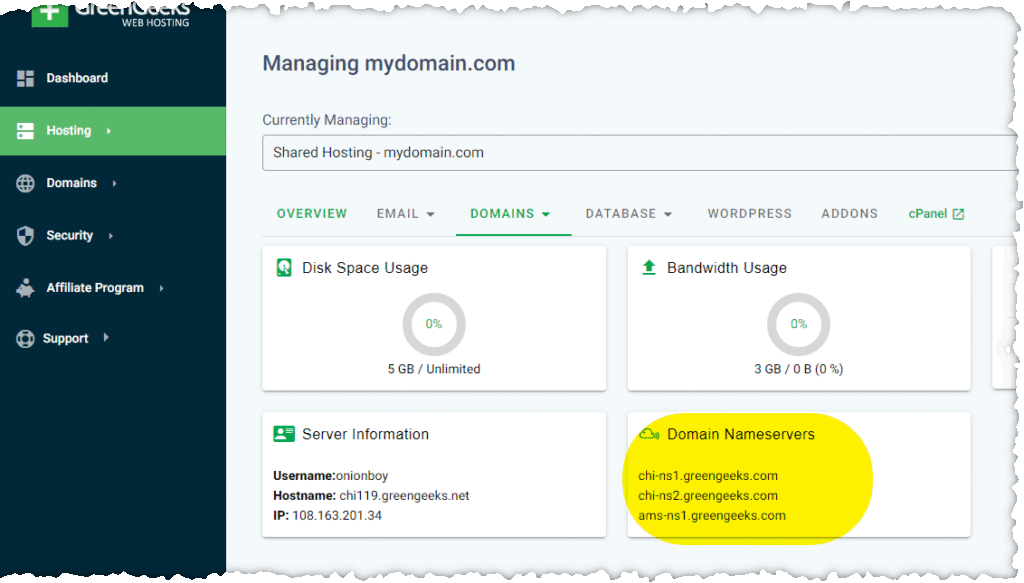Click the Server Information card icon

pyautogui.click(x=284, y=434)
